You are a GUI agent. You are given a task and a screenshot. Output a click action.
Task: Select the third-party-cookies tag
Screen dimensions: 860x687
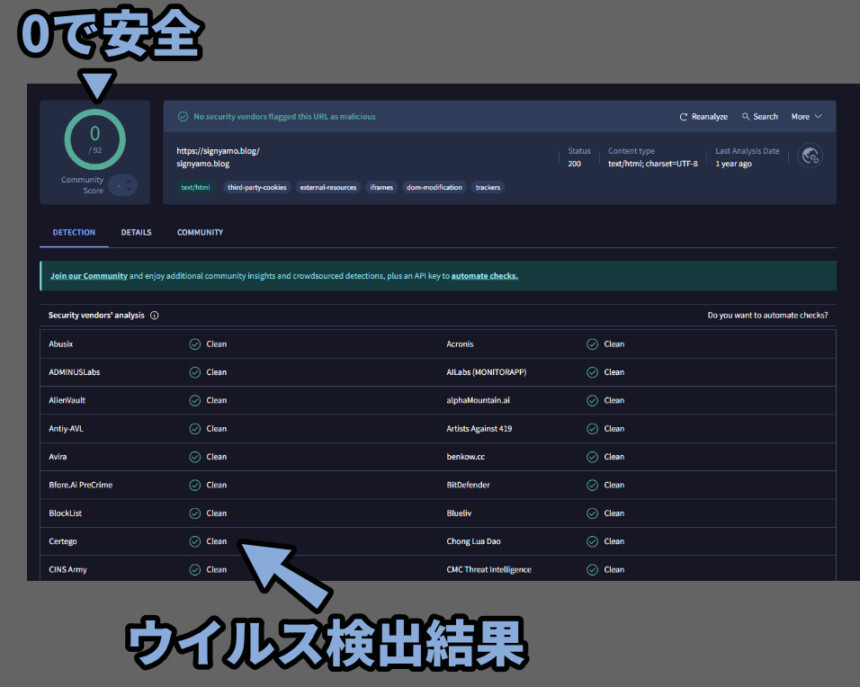[x=257, y=188]
